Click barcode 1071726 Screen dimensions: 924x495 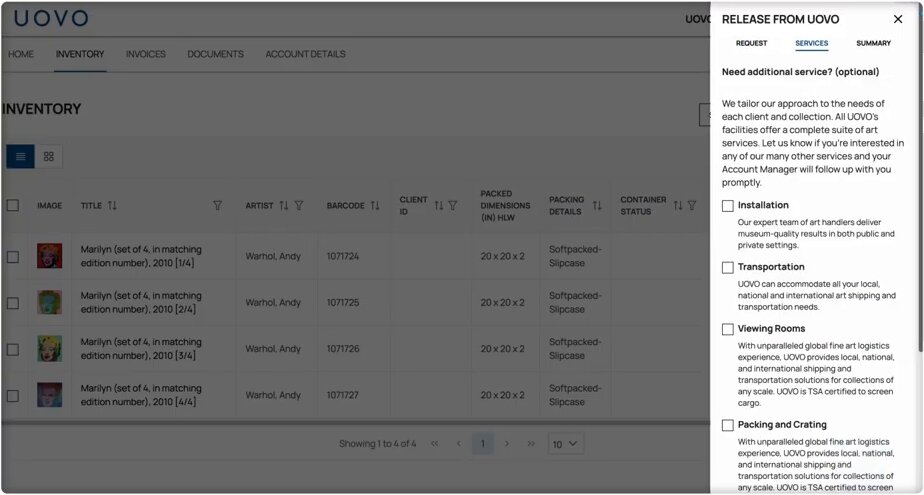[343, 349]
